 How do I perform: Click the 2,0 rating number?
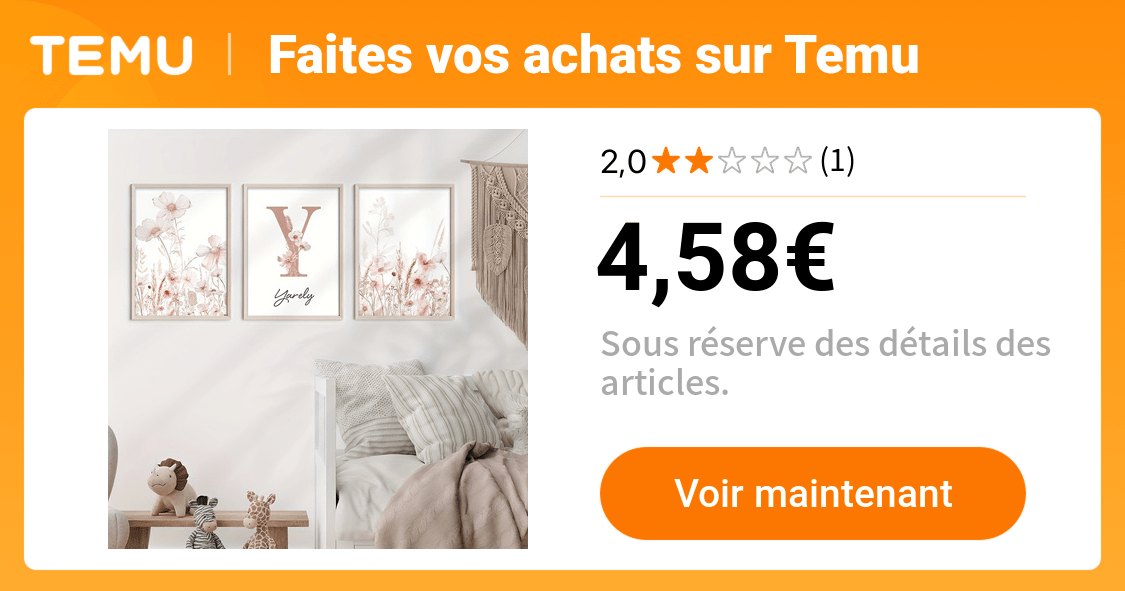pos(623,162)
